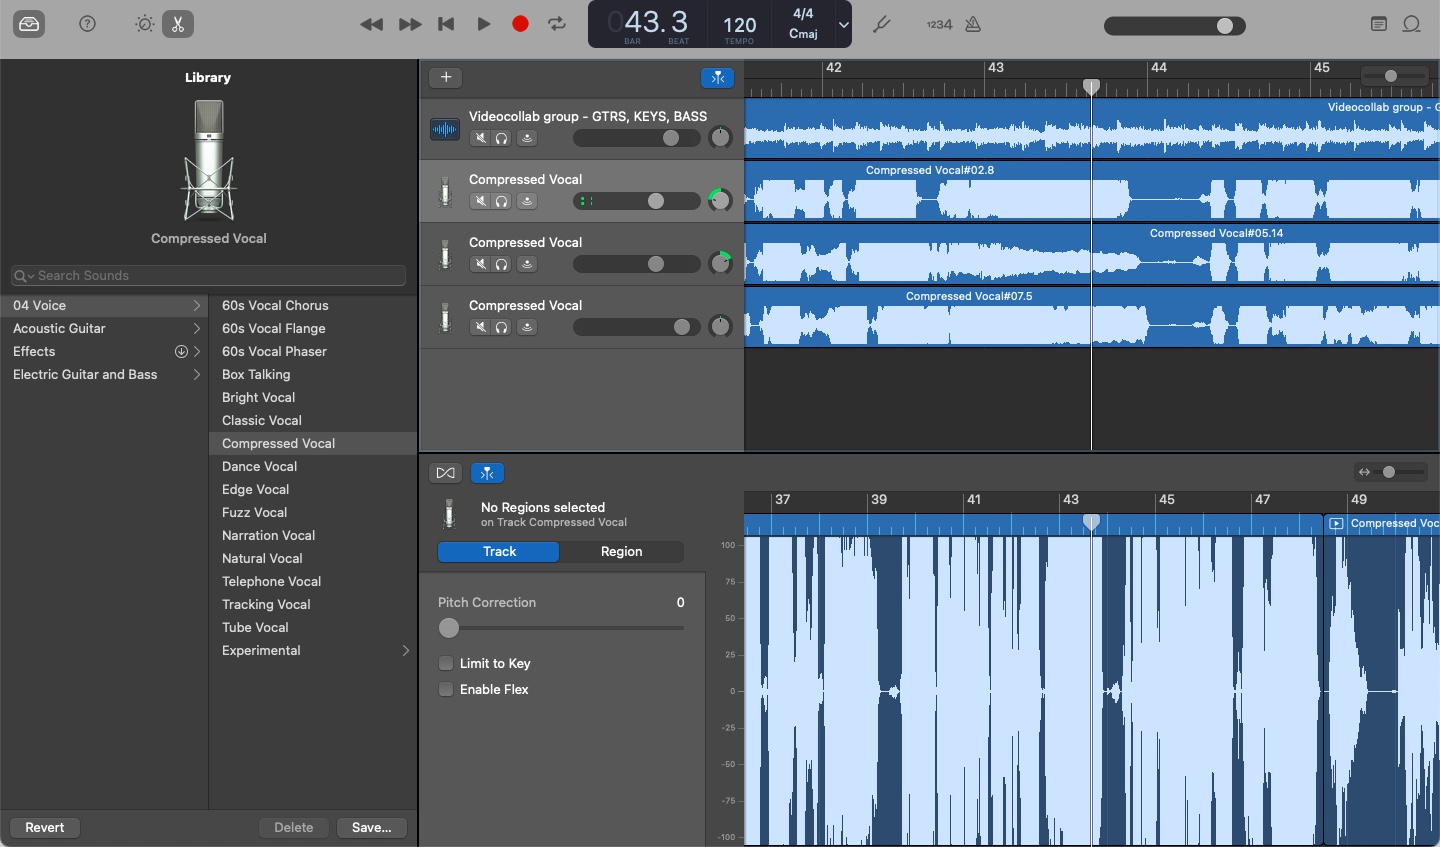
Task: Open Quick Help question mark
Action: (x=88, y=24)
